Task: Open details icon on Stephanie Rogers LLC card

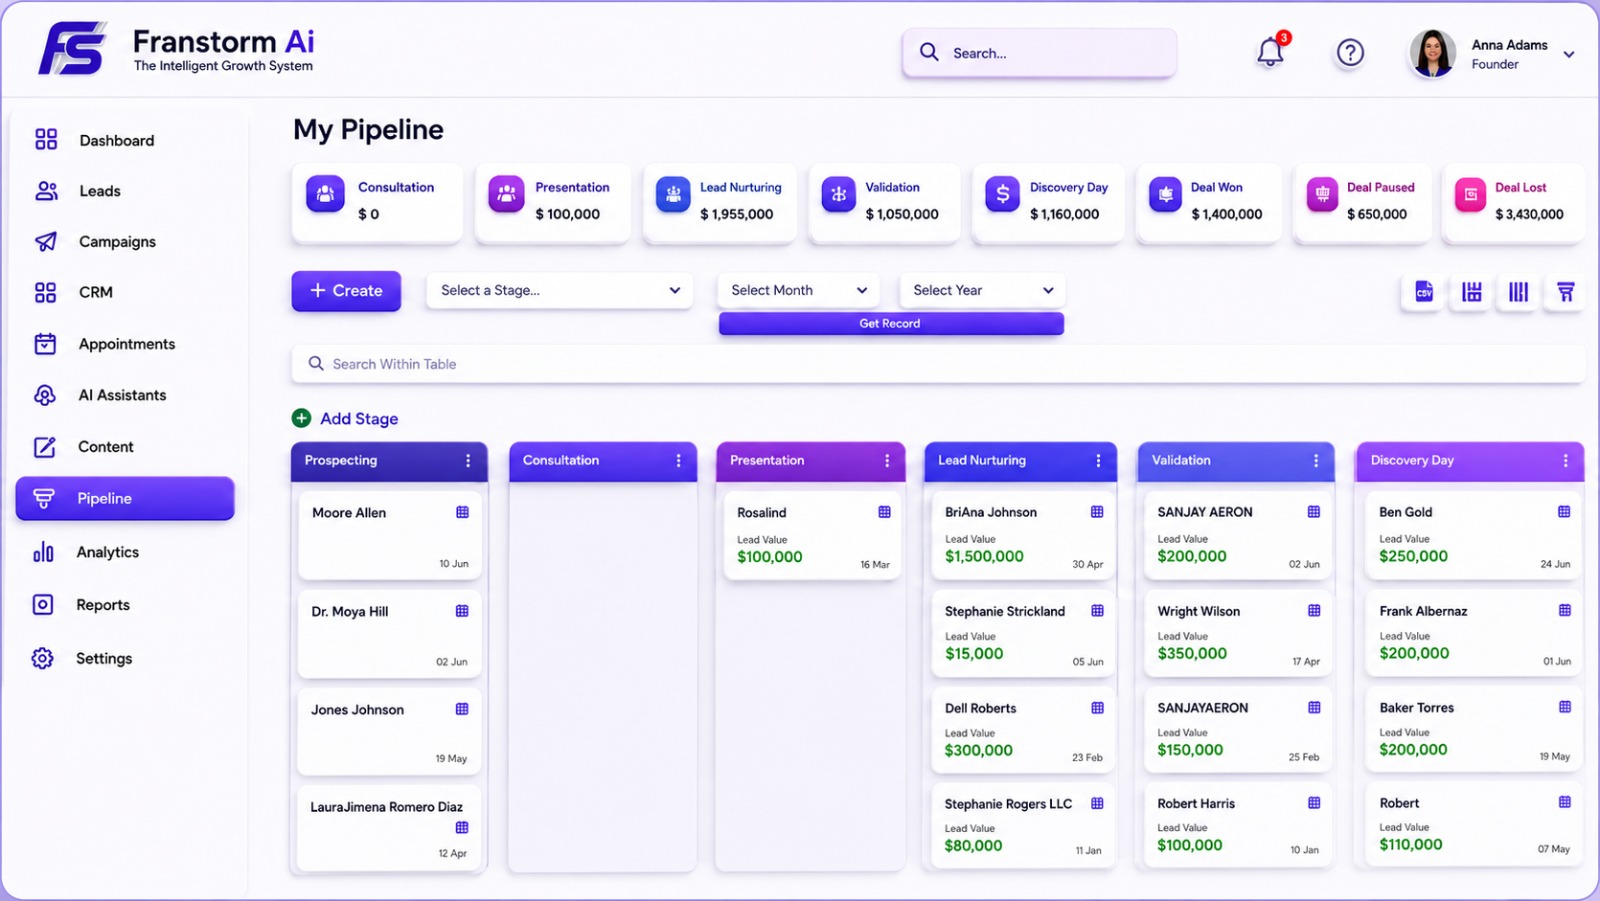Action: [x=1097, y=803]
